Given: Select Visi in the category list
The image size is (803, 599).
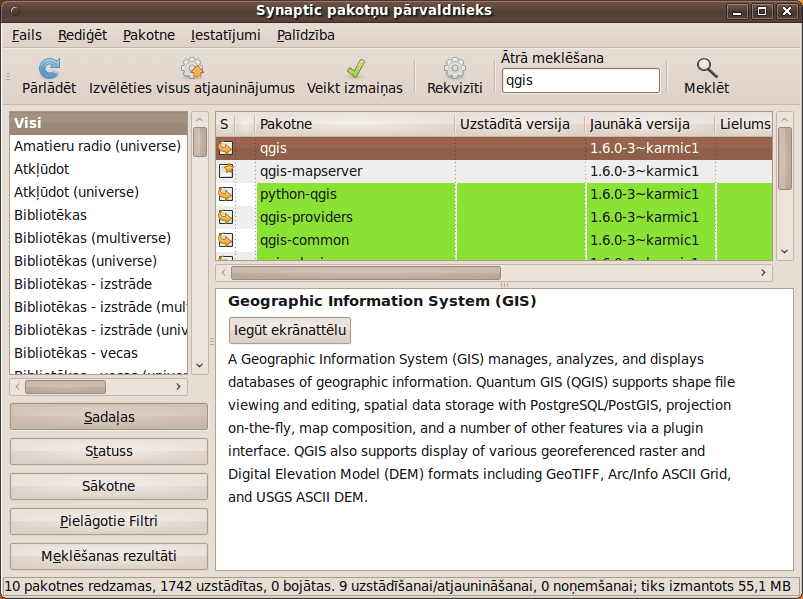Looking at the screenshot, I should coord(98,123).
